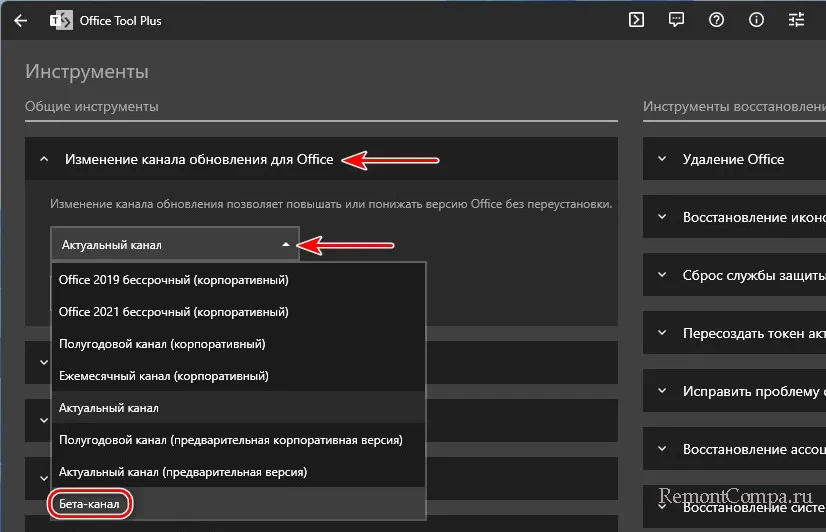Click the Office Tool Plus logo
Image resolution: width=826 pixels, height=532 pixels.
pos(59,20)
